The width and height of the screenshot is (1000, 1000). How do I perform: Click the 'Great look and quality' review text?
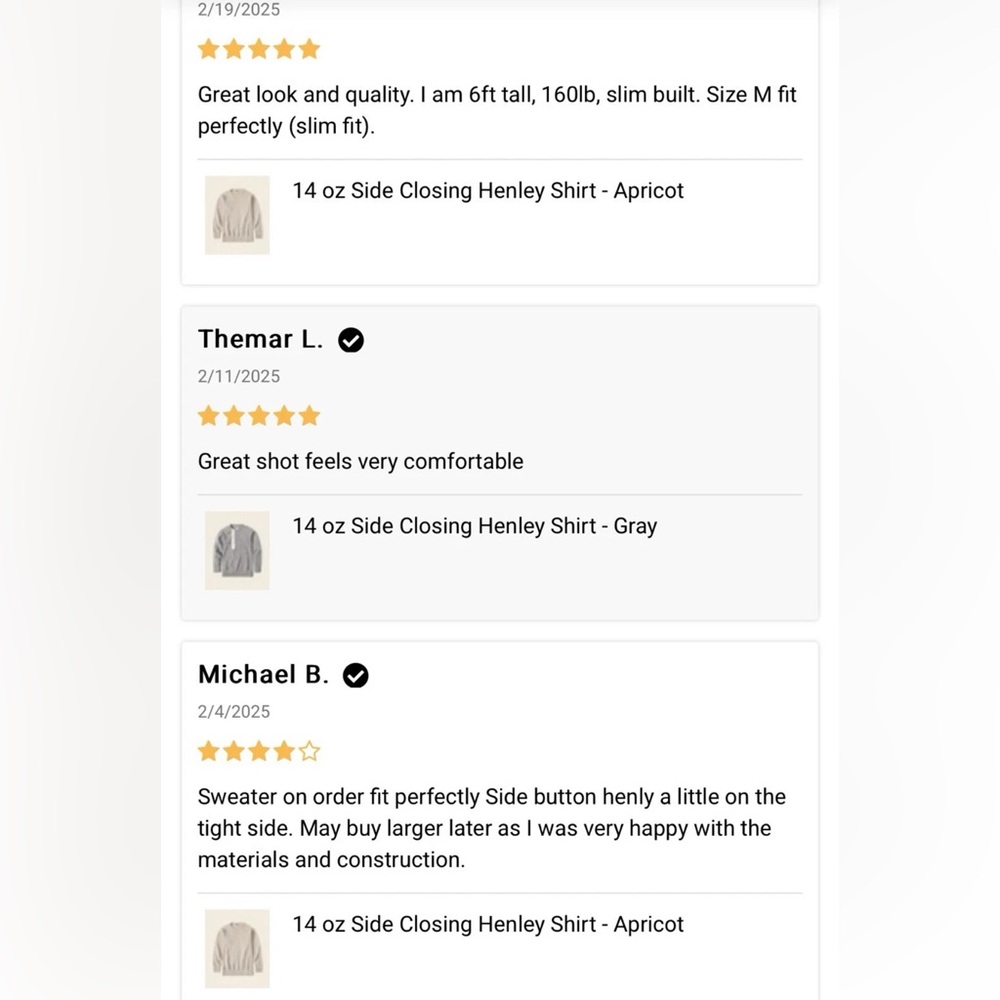coord(497,110)
